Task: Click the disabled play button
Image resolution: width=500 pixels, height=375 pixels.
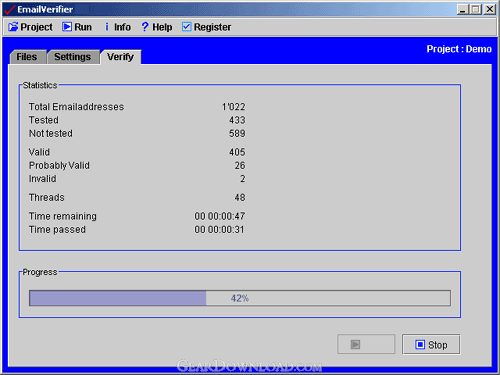Action: coord(366,344)
